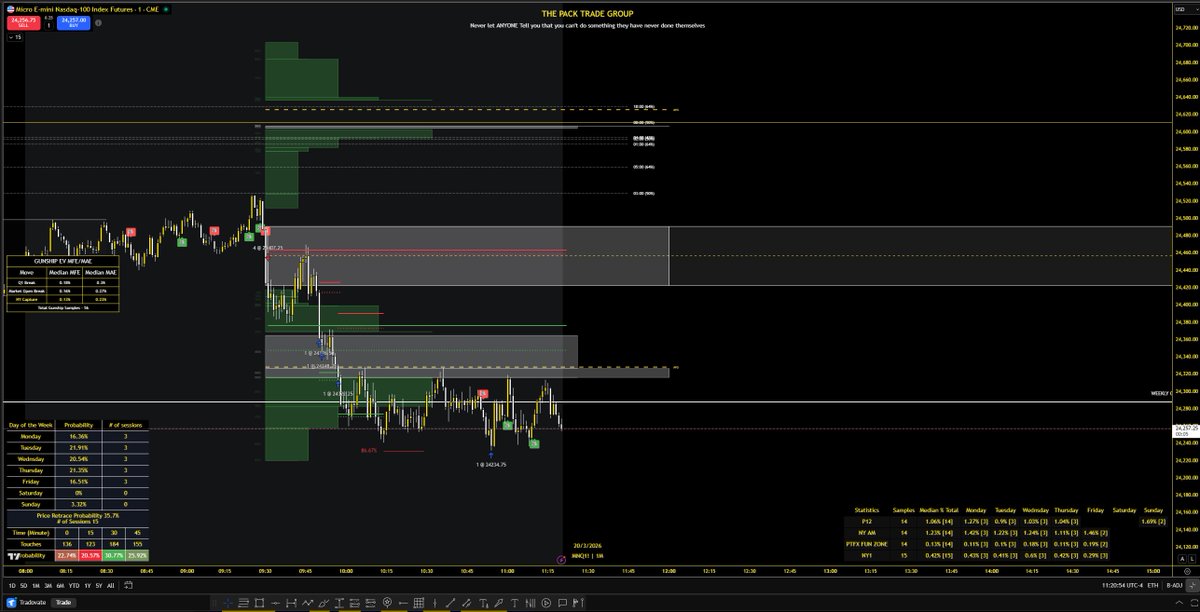Screen dimensions: 1200x612
Task: Select the diagonal trend line tool
Action: pyautogui.click(x=450, y=603)
